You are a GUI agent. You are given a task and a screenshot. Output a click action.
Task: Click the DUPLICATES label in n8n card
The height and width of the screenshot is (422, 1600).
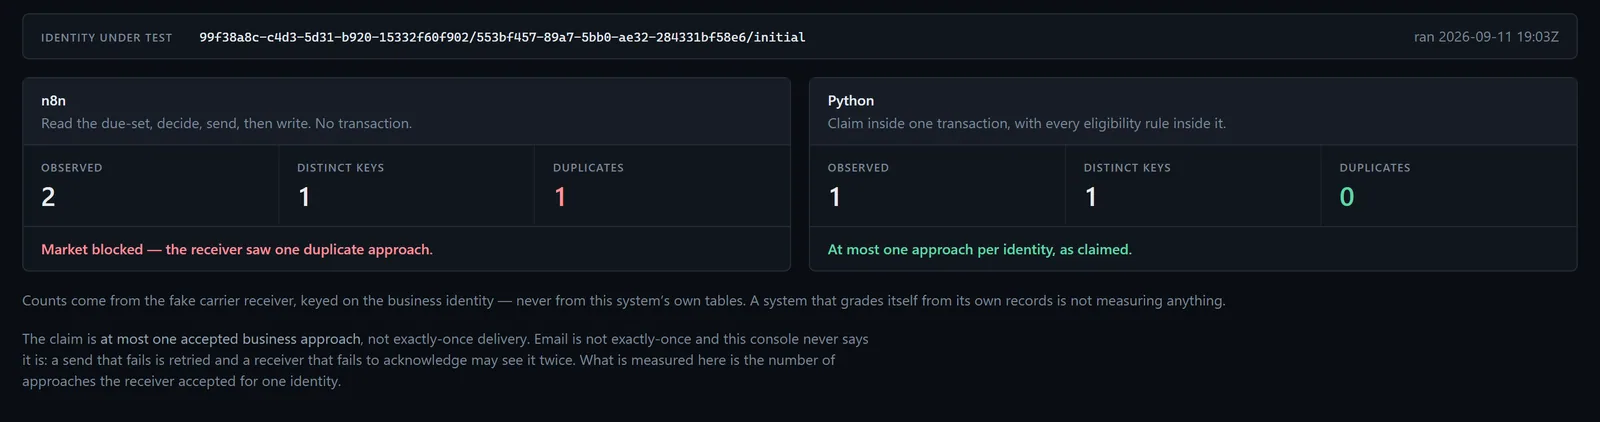pyautogui.click(x=589, y=168)
